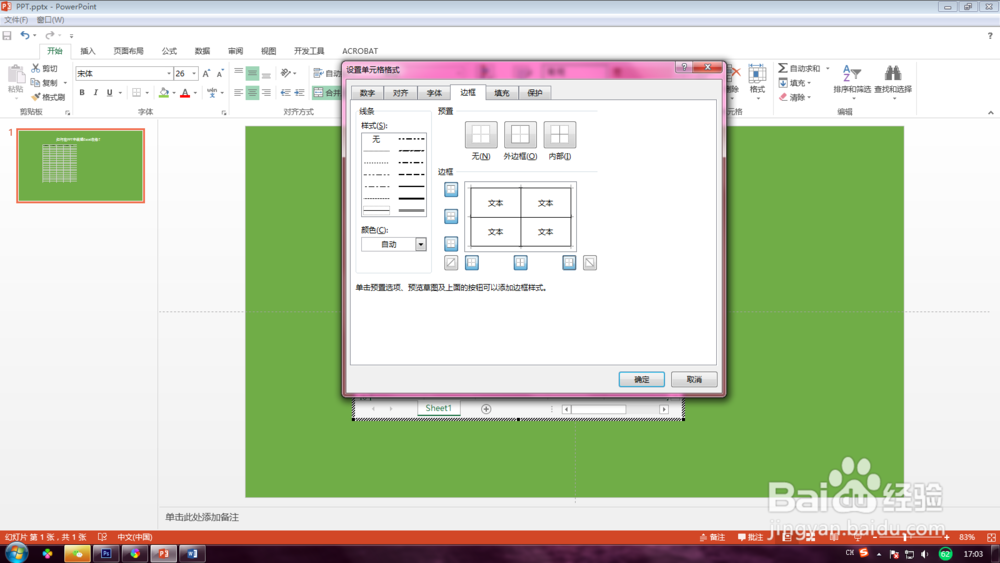Toggle the right border button
The width and height of the screenshot is (1000, 563).
point(569,263)
